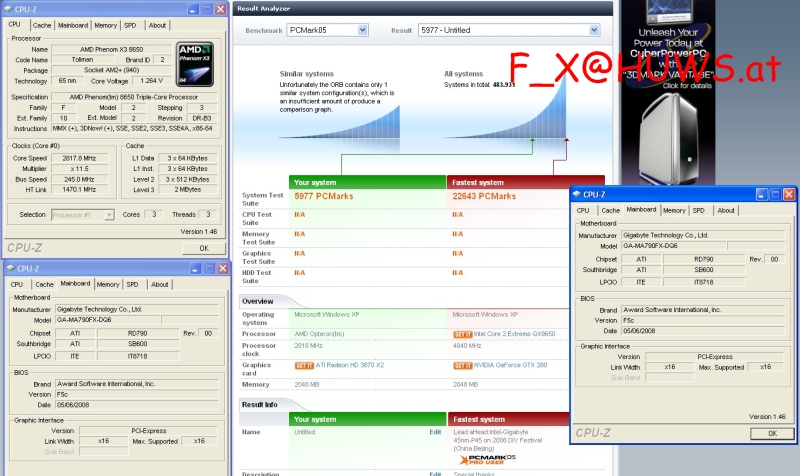Image resolution: width=800 pixels, height=476 pixels.
Task: Open Memory tab in bottom-left CPU-Z window
Action: point(108,284)
